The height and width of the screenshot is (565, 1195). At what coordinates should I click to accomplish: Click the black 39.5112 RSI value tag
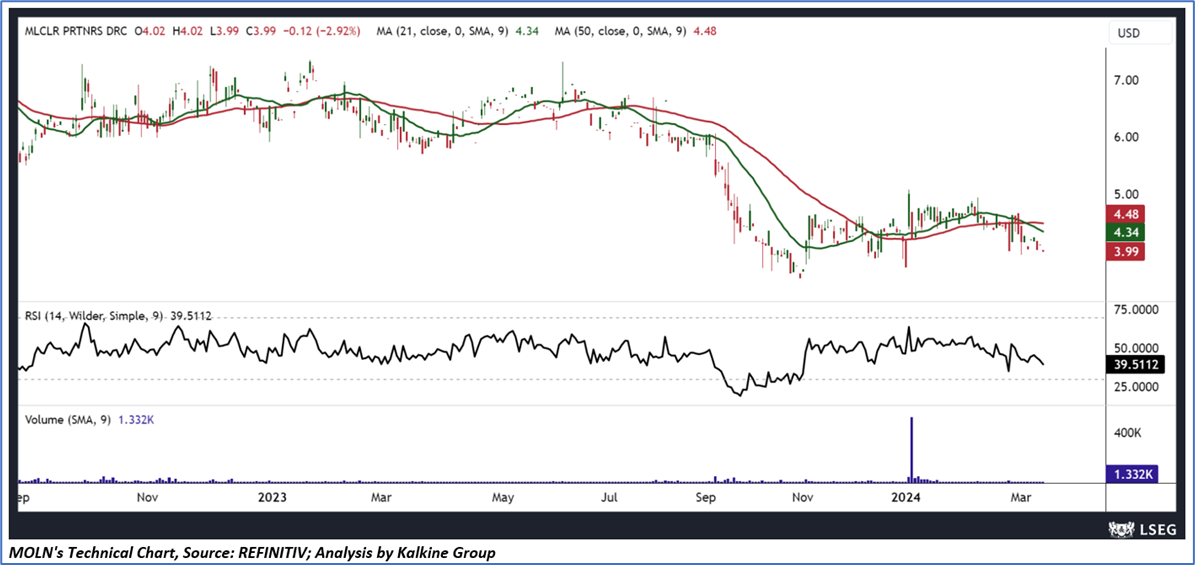point(1133,365)
